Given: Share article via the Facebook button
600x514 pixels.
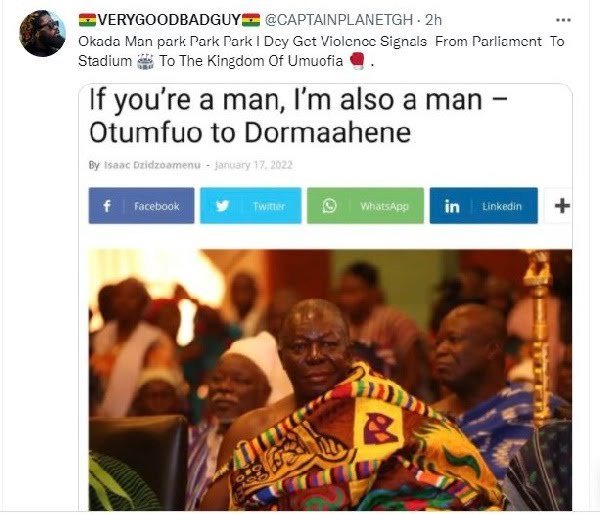Looking at the screenshot, I should tap(142, 206).
